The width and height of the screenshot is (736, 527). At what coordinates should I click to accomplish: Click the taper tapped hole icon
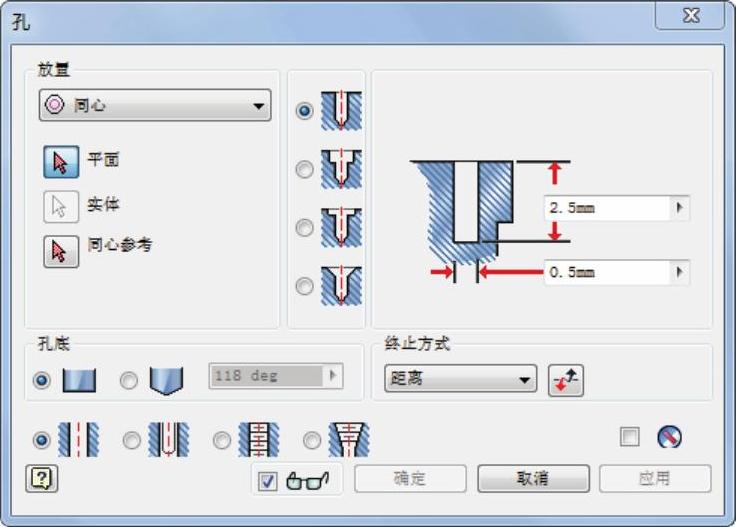pos(349,440)
